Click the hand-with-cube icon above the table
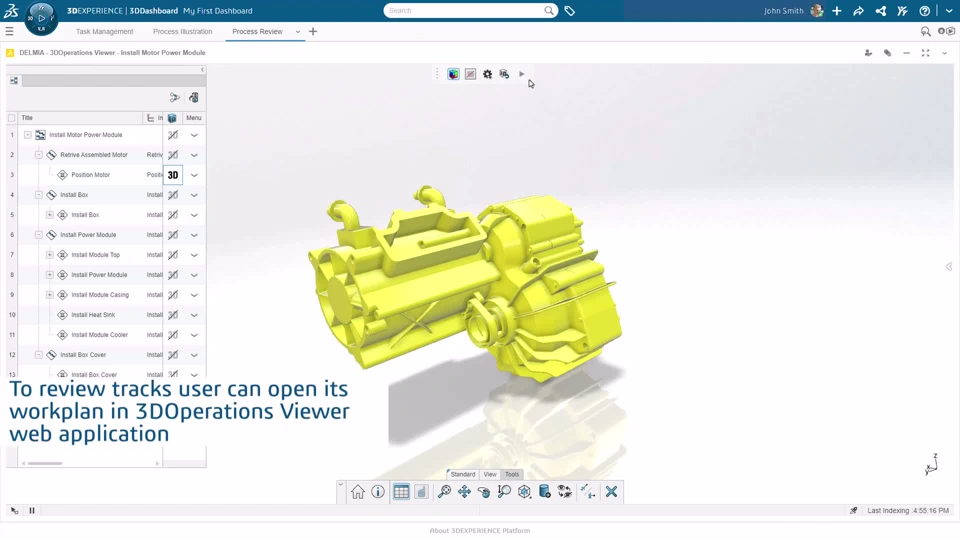Image resolution: width=960 pixels, height=540 pixels. click(x=193, y=97)
